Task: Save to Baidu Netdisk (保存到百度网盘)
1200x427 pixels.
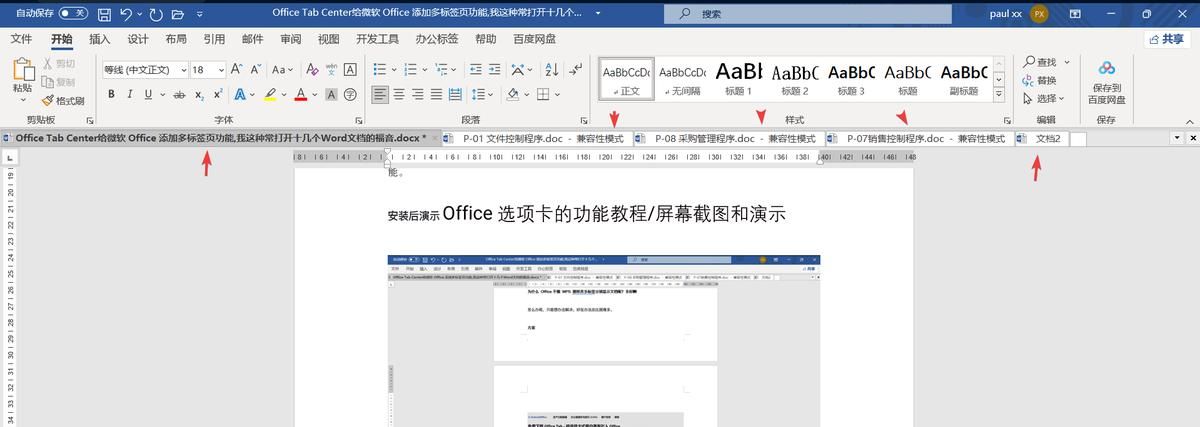Action: 1107,82
